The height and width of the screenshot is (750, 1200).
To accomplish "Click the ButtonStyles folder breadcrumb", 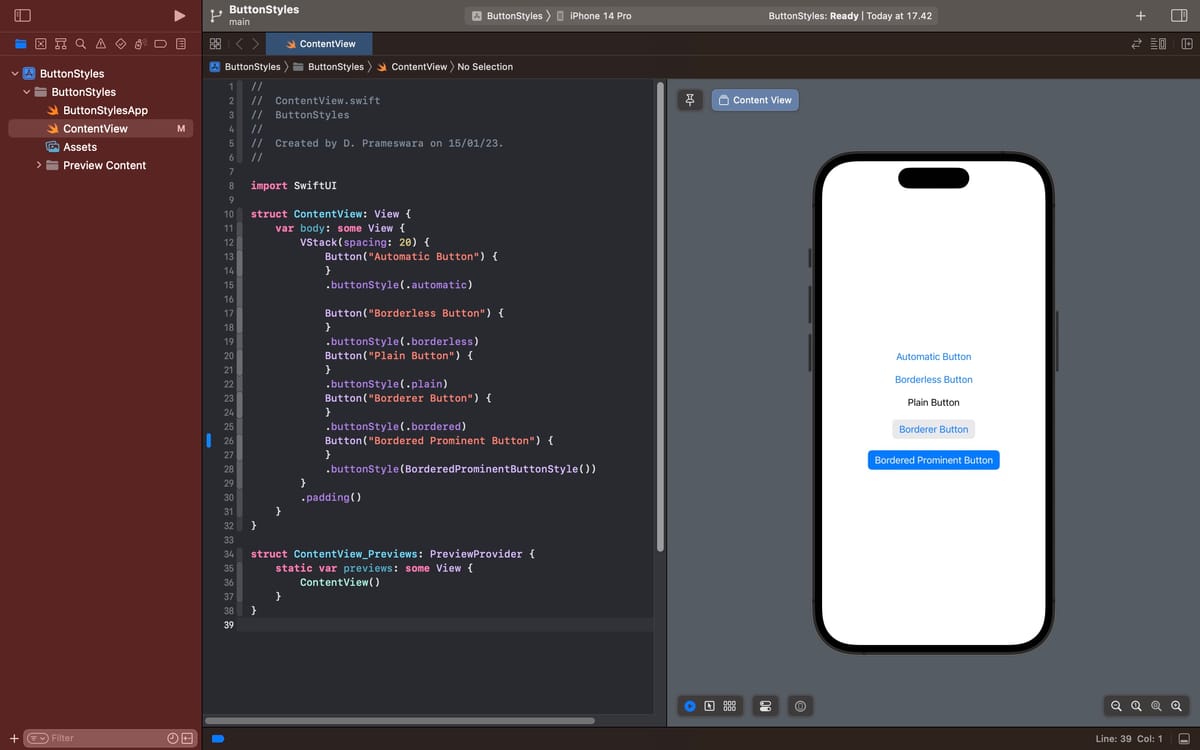I will tap(328, 67).
